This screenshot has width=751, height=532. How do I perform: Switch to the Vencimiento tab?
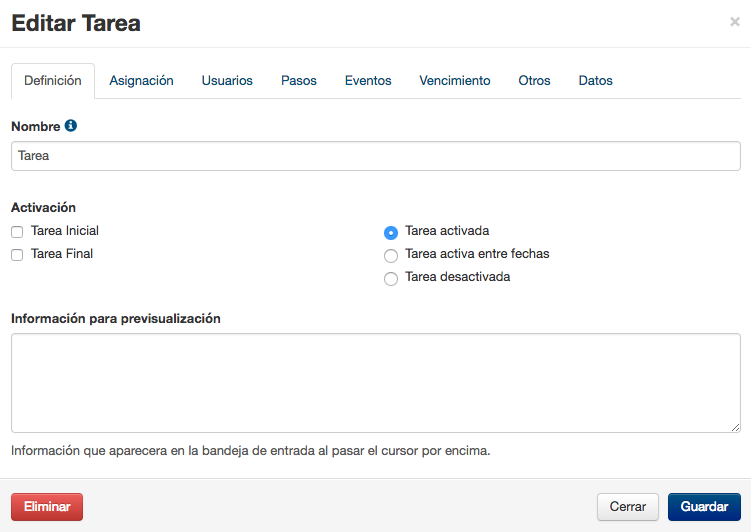pos(455,80)
